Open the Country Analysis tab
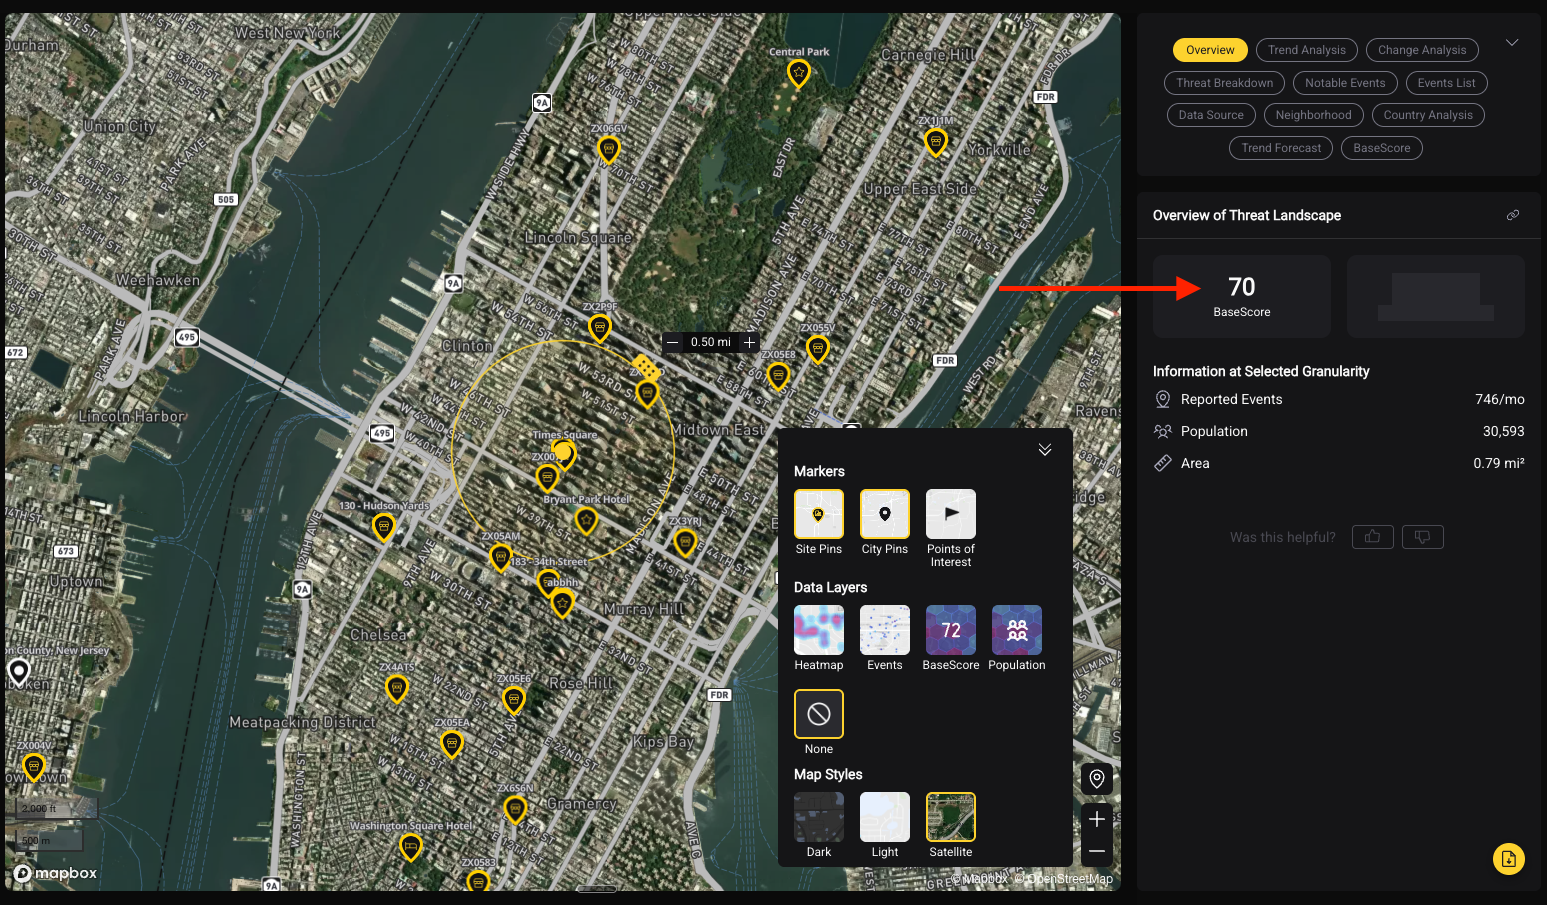This screenshot has width=1547, height=905. pos(1428,115)
